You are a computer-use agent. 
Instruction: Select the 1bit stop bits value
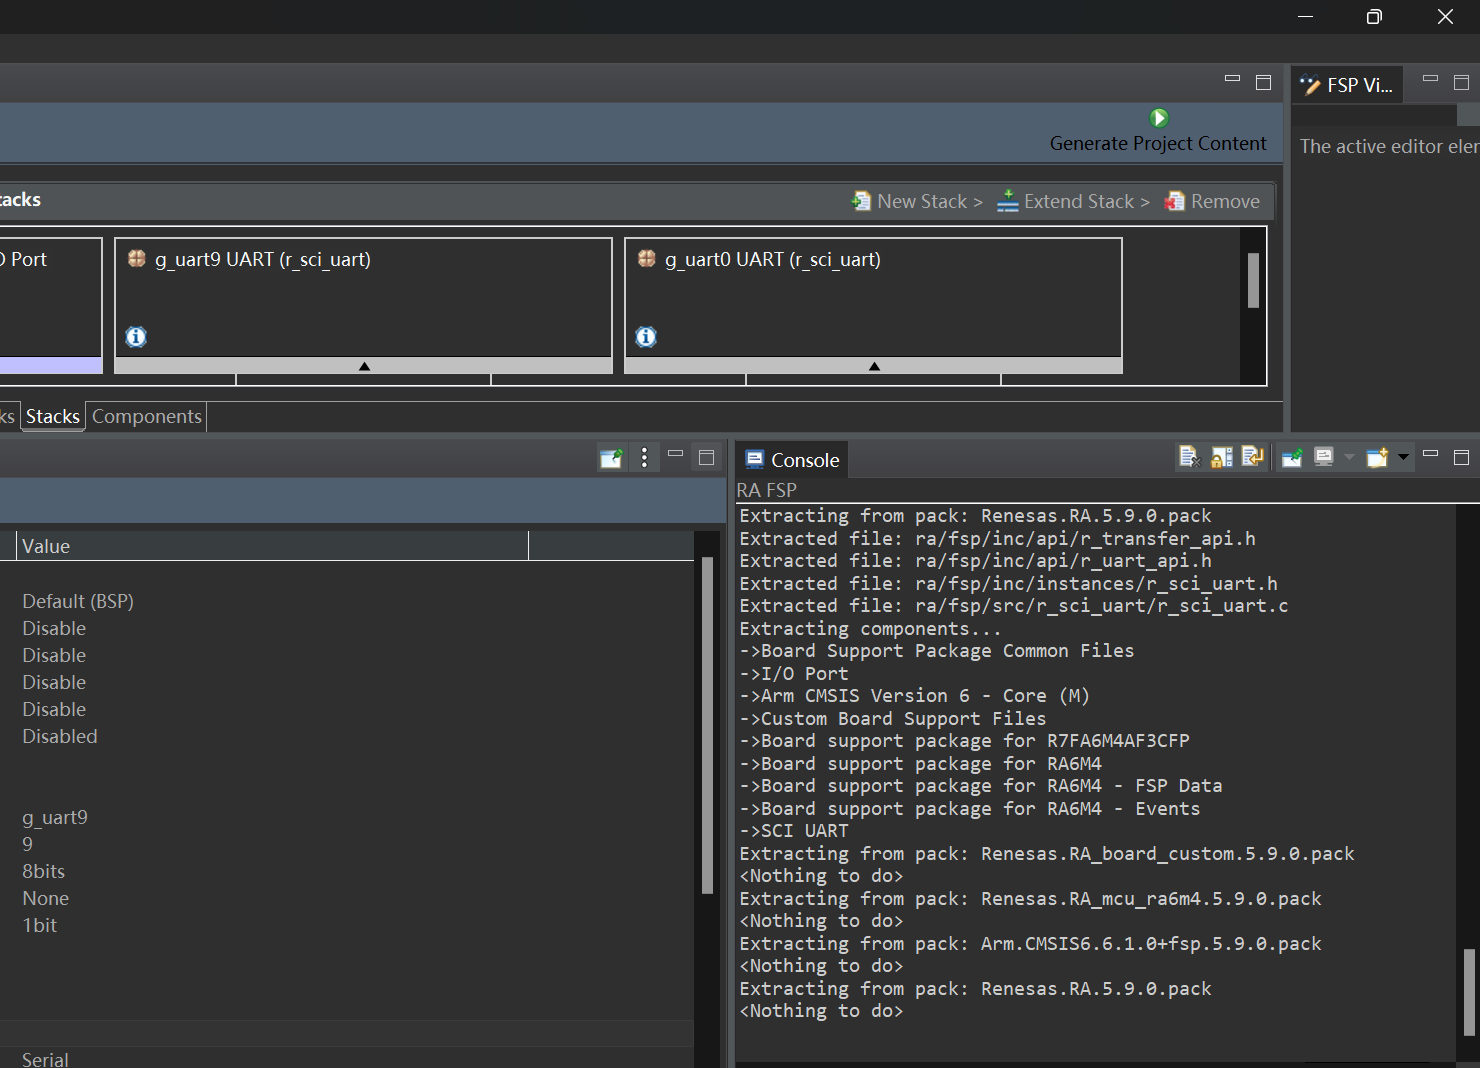(x=39, y=925)
